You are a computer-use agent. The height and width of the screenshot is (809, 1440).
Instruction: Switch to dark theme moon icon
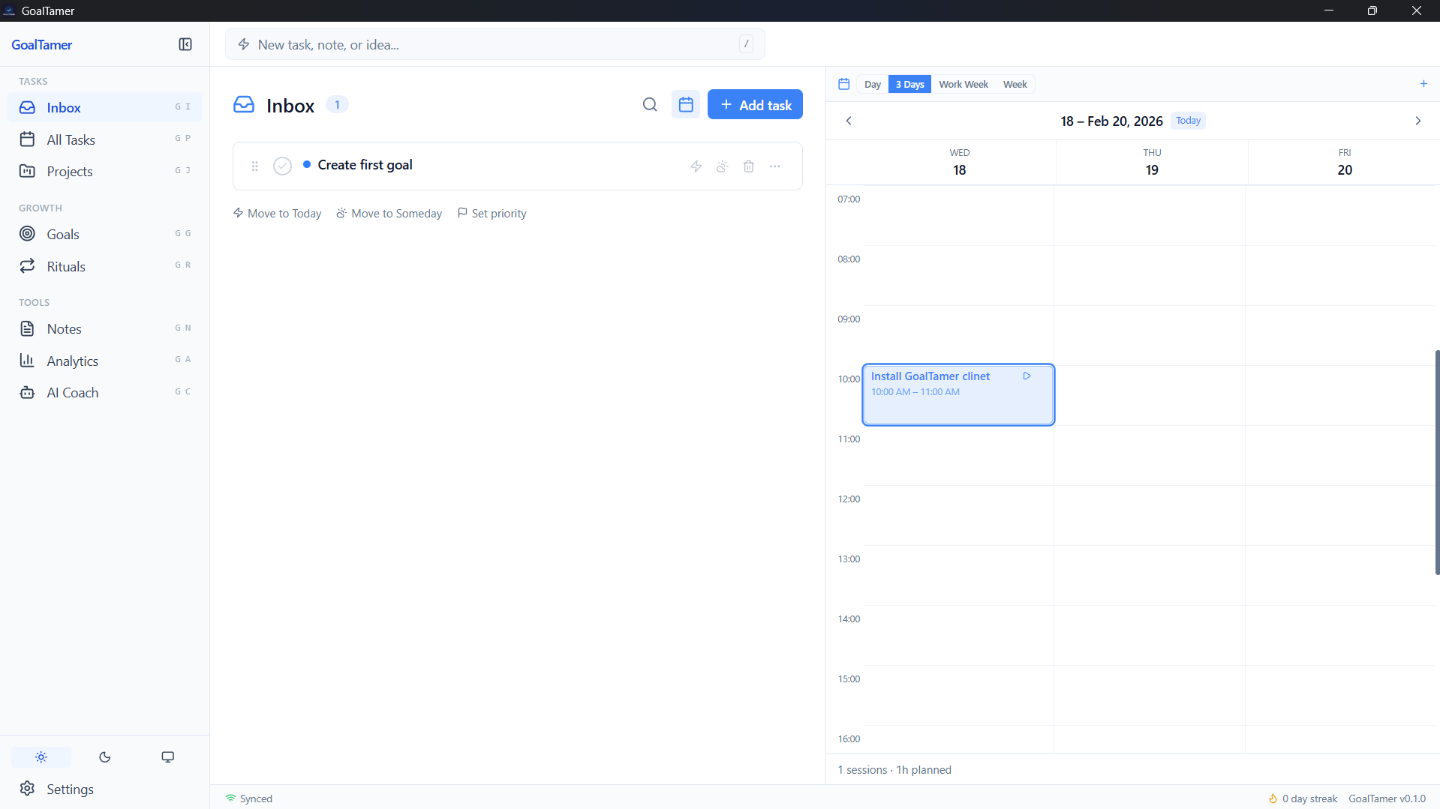pyautogui.click(x=105, y=757)
